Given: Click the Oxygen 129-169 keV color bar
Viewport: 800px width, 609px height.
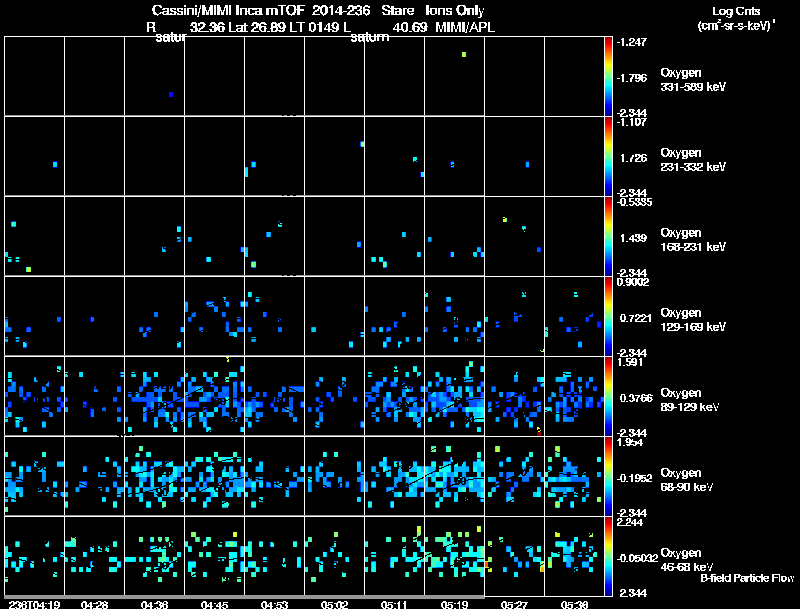Looking at the screenshot, I should pos(609,317).
